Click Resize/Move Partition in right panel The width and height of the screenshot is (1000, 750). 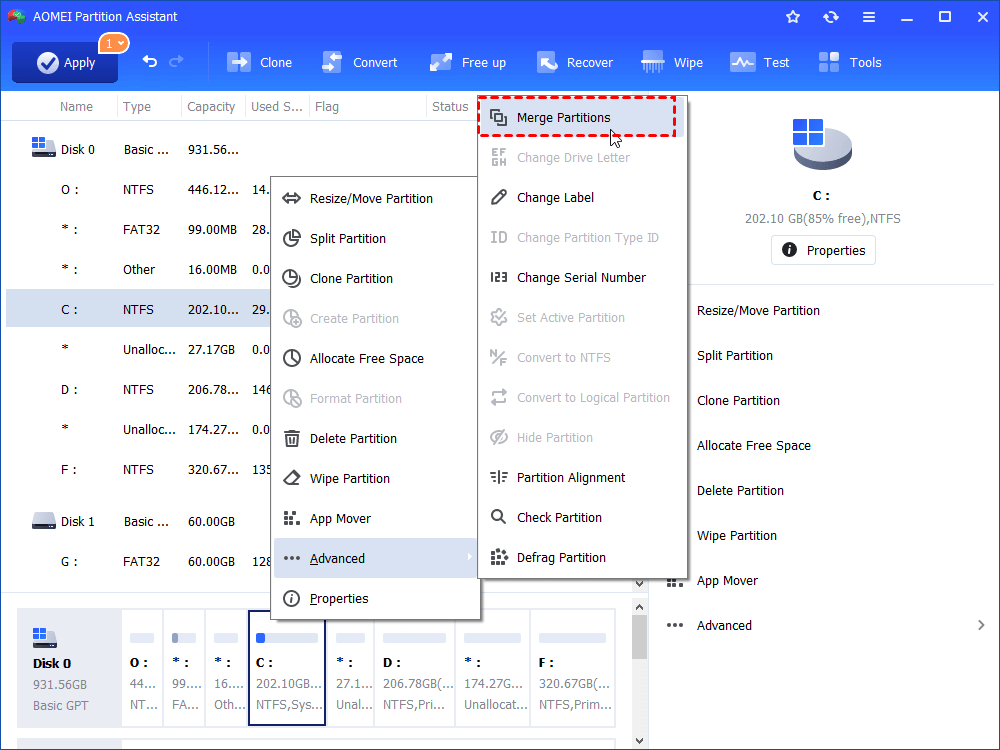coord(758,311)
